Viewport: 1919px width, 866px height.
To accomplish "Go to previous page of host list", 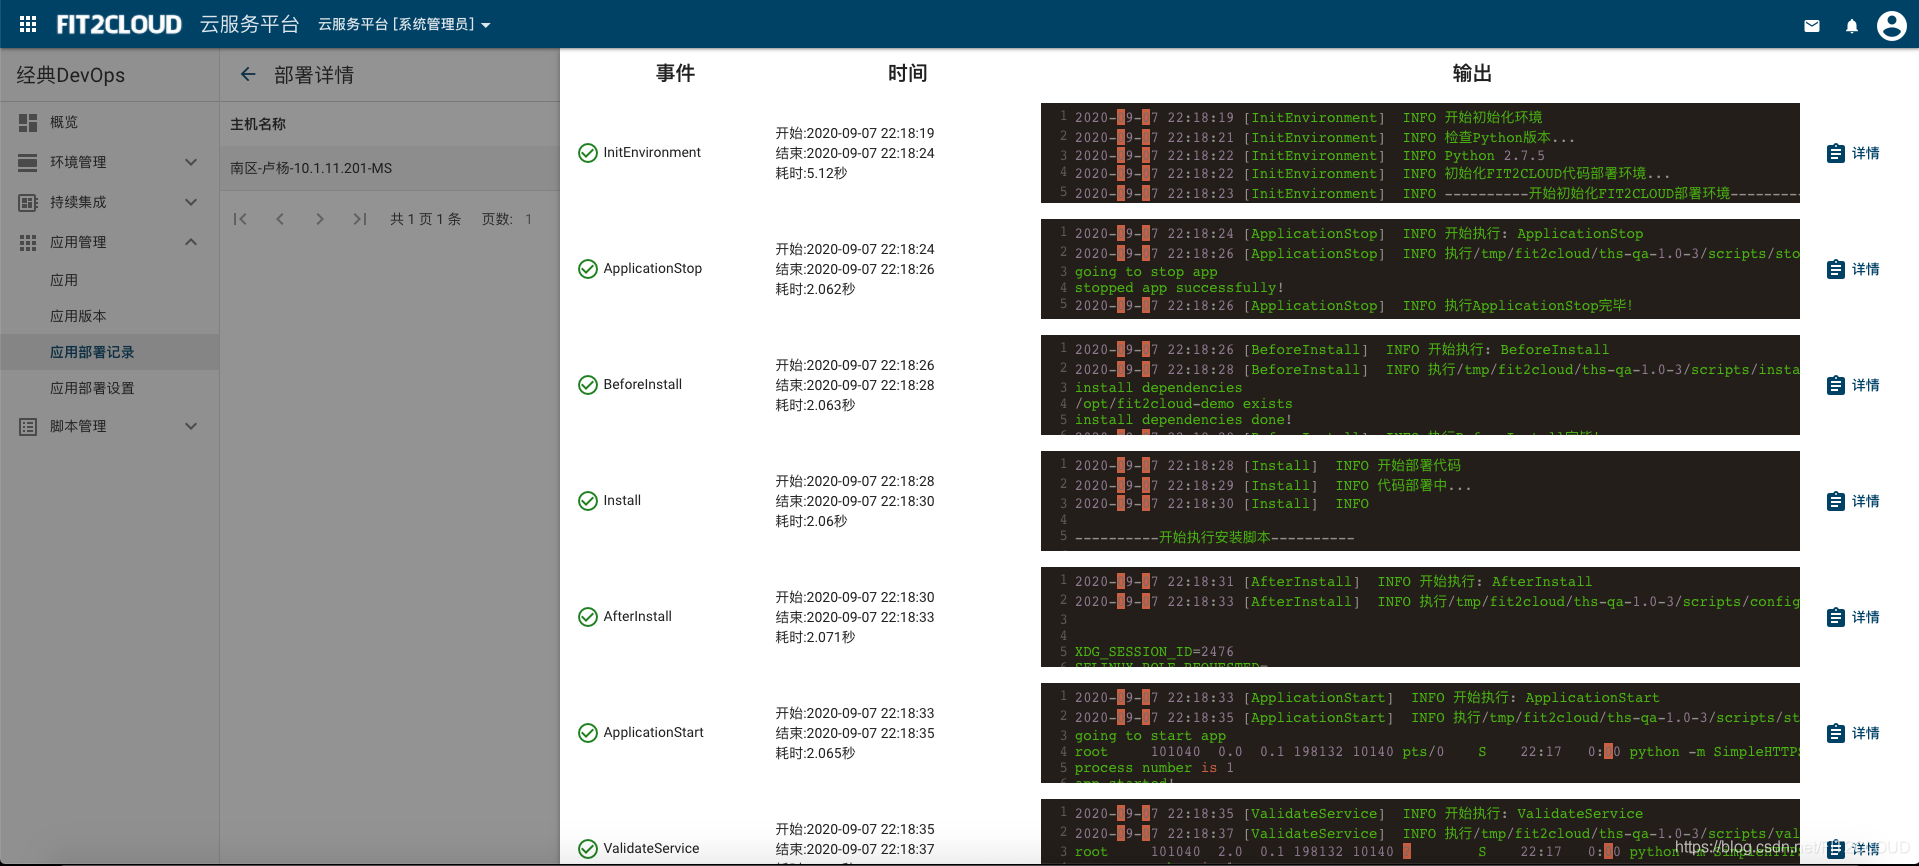I will click(x=280, y=219).
